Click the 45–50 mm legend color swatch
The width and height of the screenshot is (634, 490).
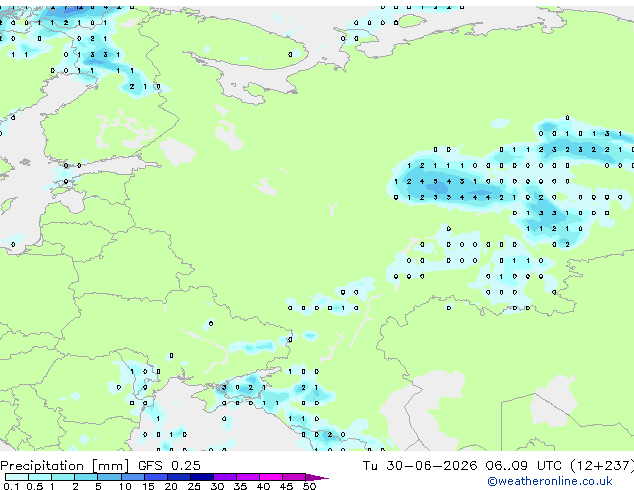[294, 477]
